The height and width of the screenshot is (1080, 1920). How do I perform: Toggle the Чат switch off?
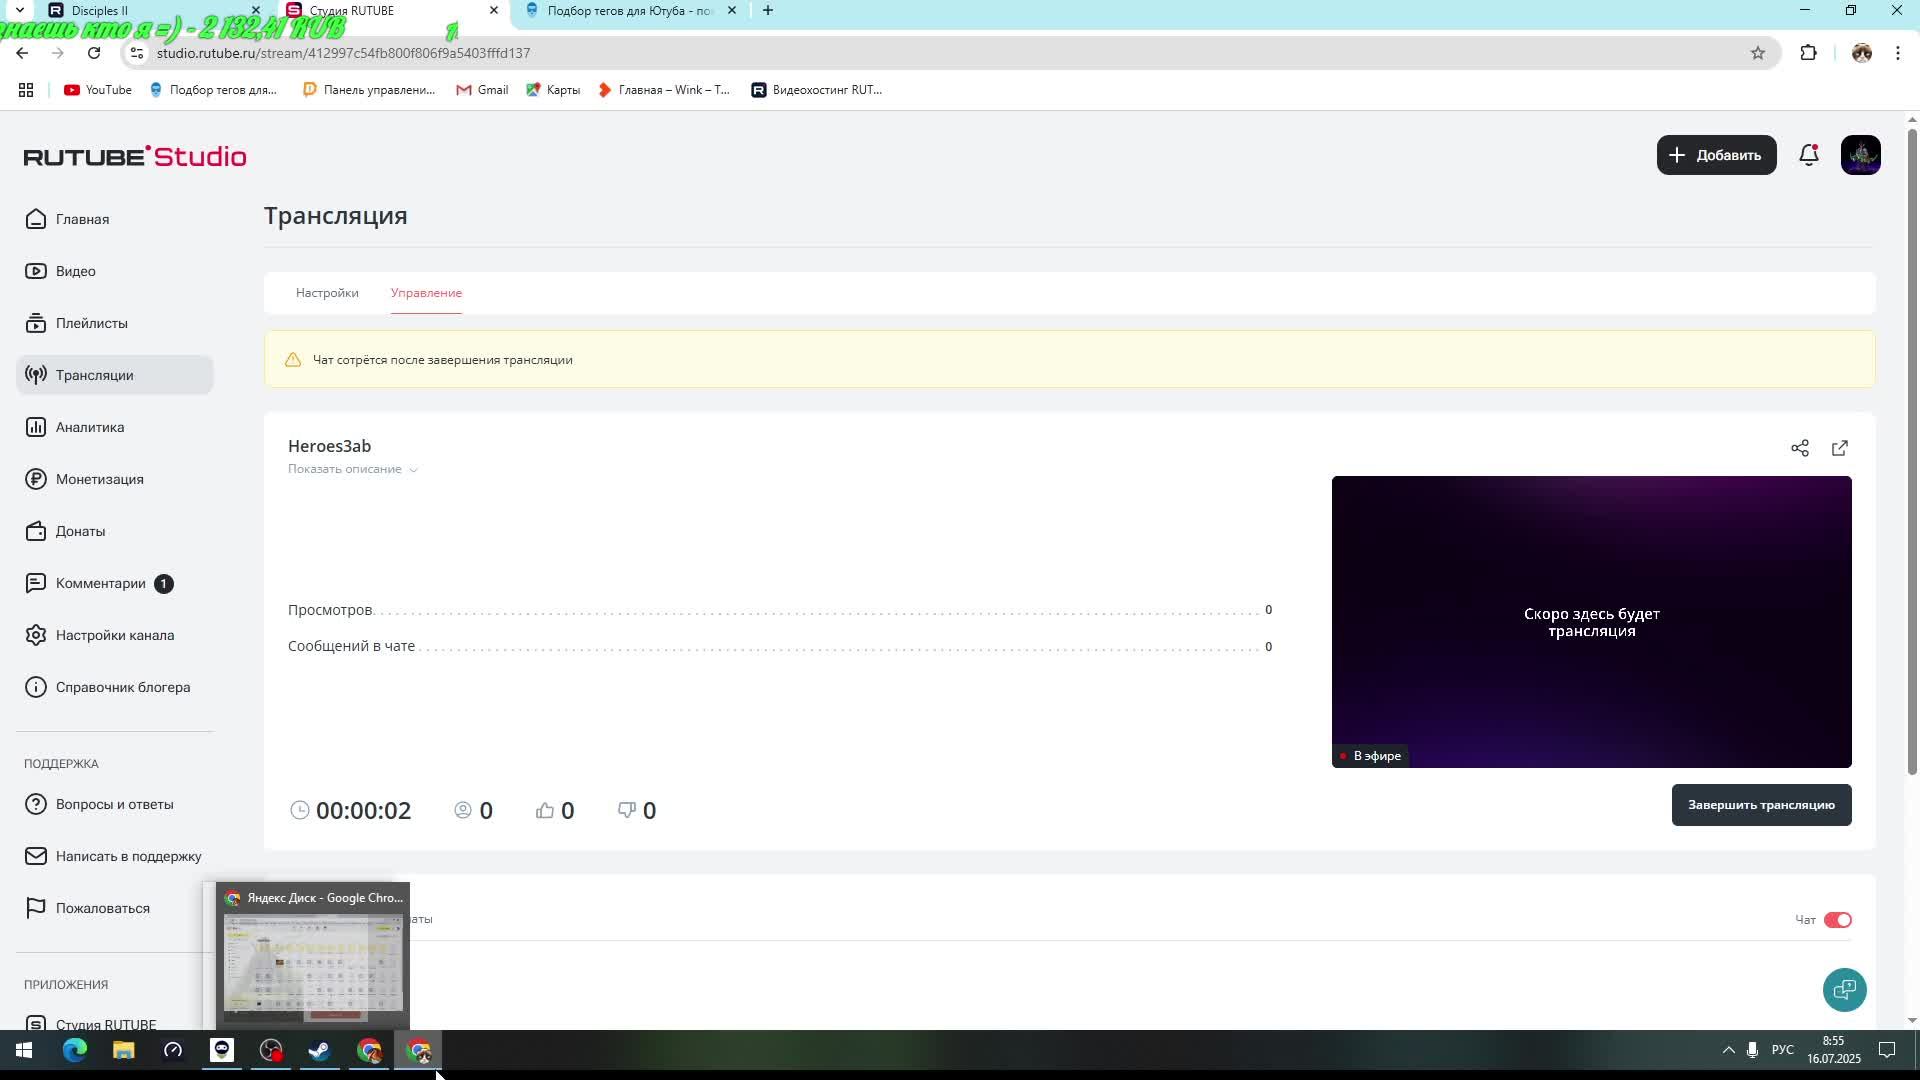[x=1837, y=920]
